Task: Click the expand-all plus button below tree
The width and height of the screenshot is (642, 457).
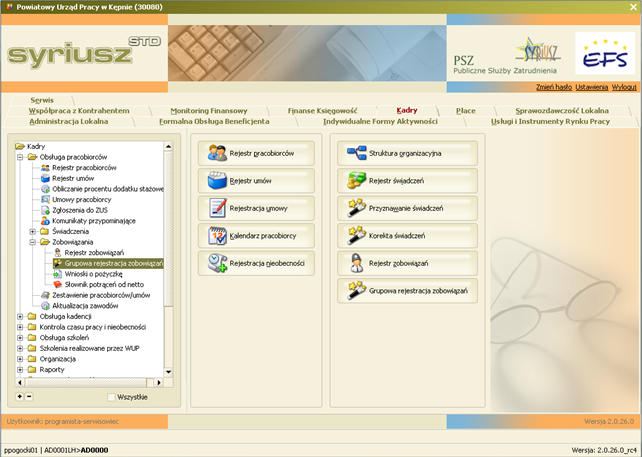Action: 19,396
